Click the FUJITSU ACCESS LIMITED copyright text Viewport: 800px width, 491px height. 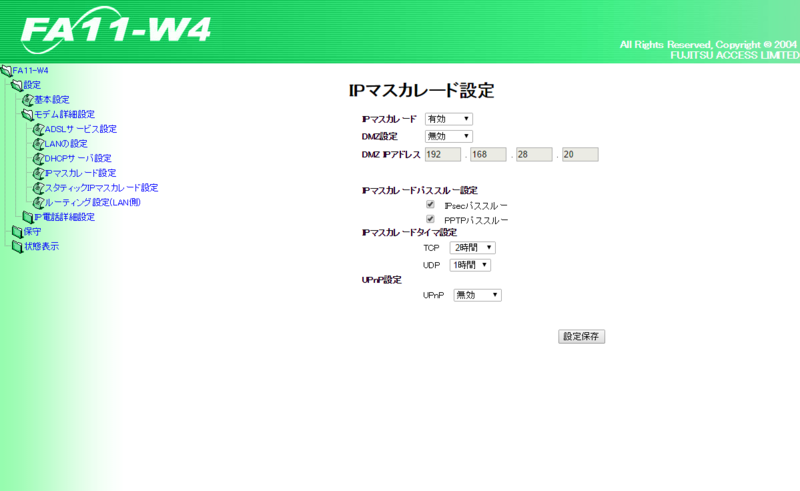tap(735, 55)
